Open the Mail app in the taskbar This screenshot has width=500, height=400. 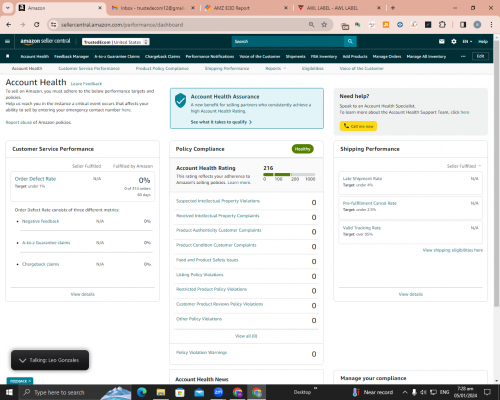pyautogui.click(x=199, y=392)
